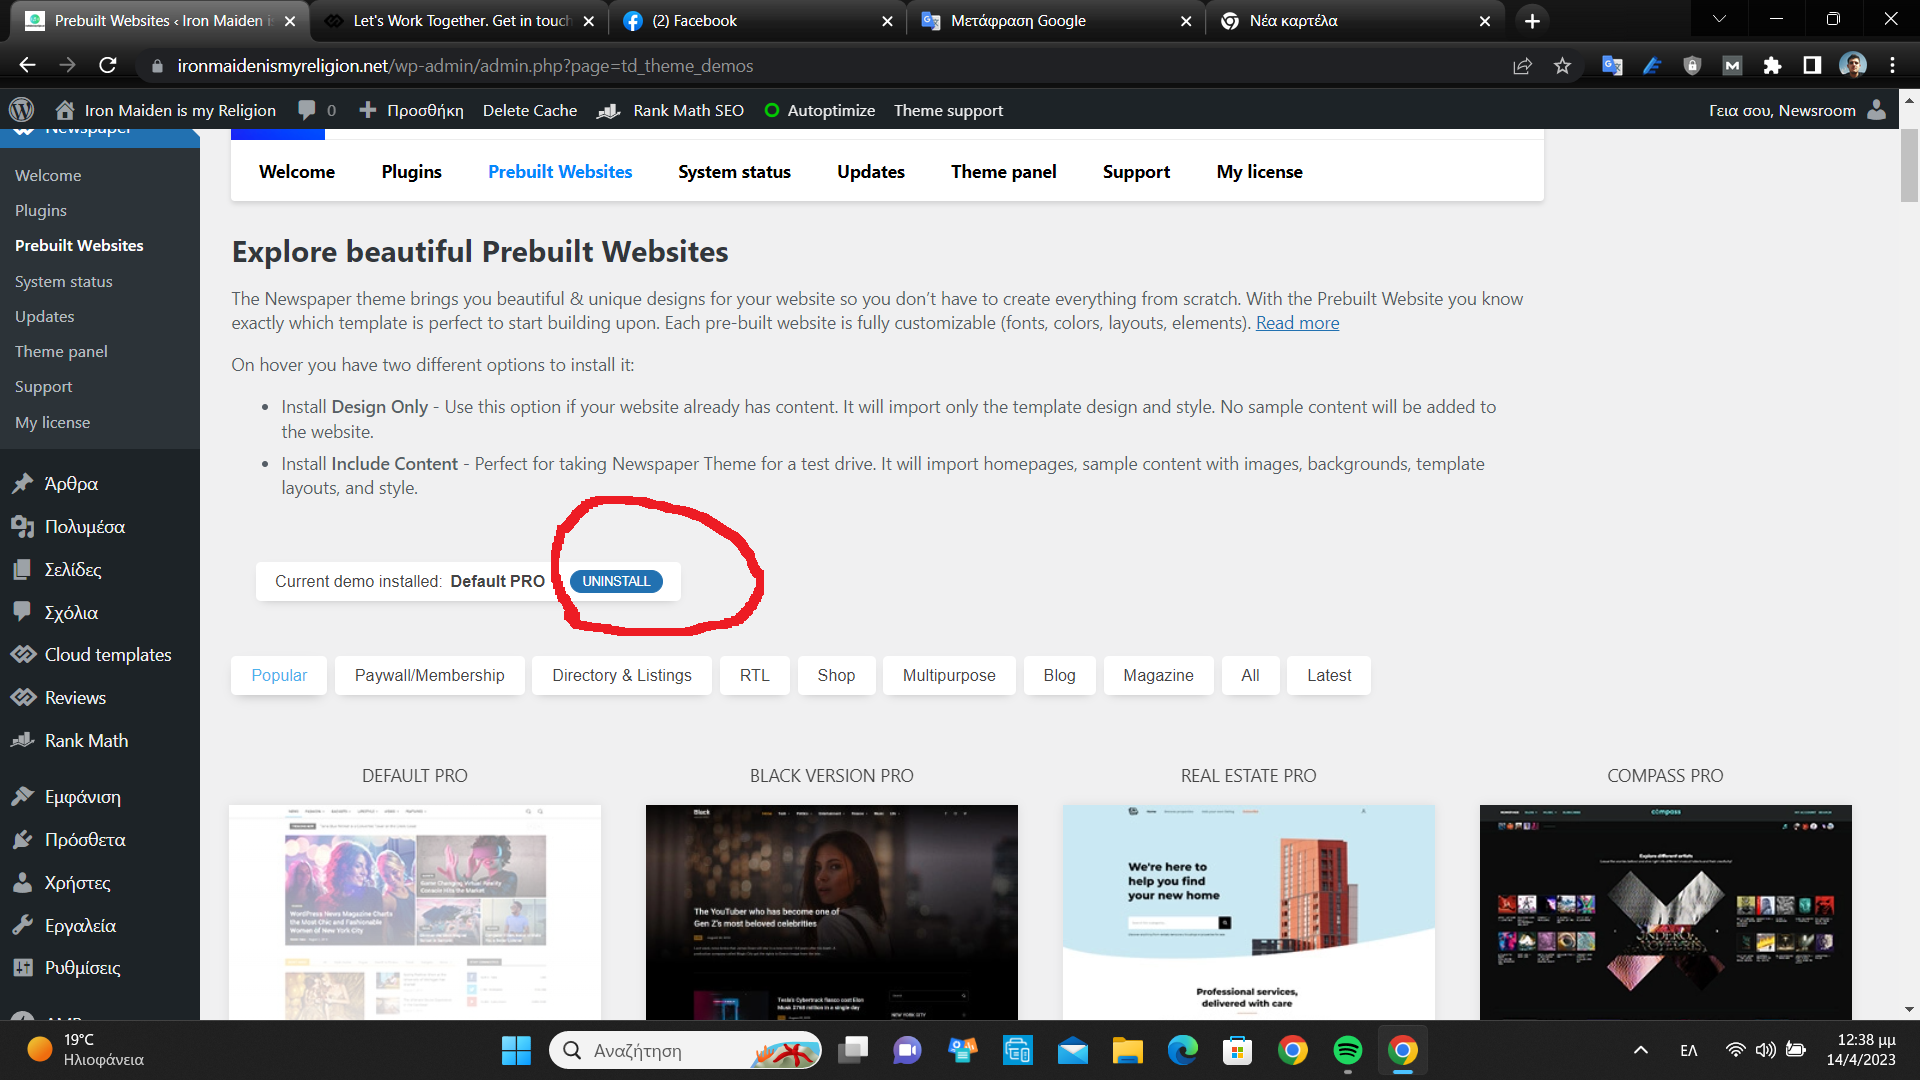Click the home icon beside the site name
The width and height of the screenshot is (1920, 1080).
point(65,110)
